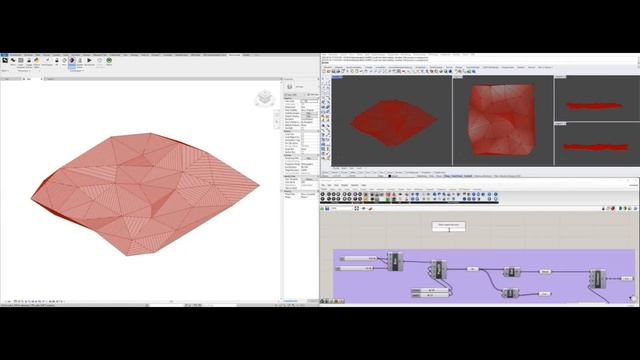Click the red sphere preview icon at Grasshopper toolbar right
This screenshot has height=360, width=640.
point(613,209)
